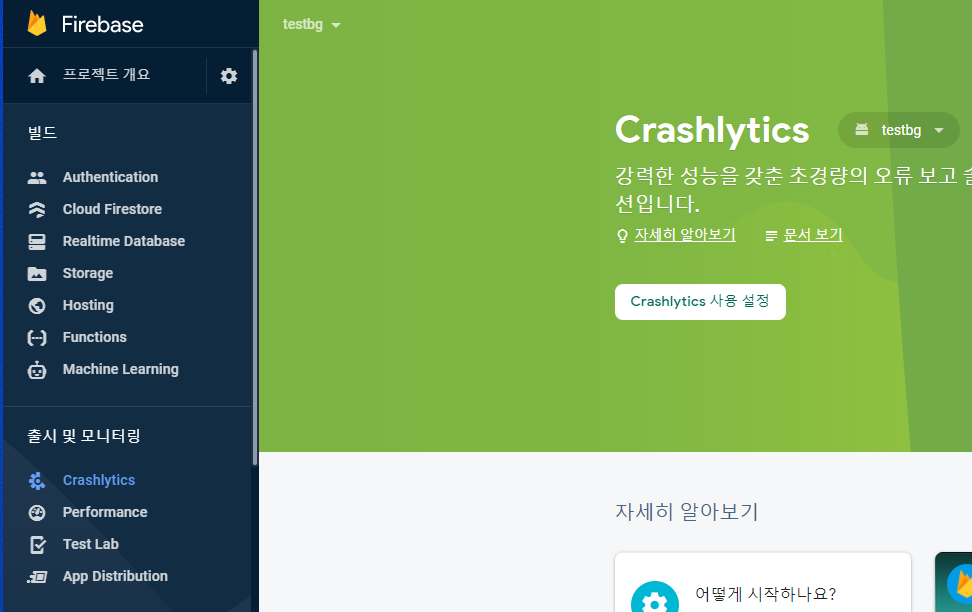Open project settings gear icon
972x612 pixels.
(229, 76)
